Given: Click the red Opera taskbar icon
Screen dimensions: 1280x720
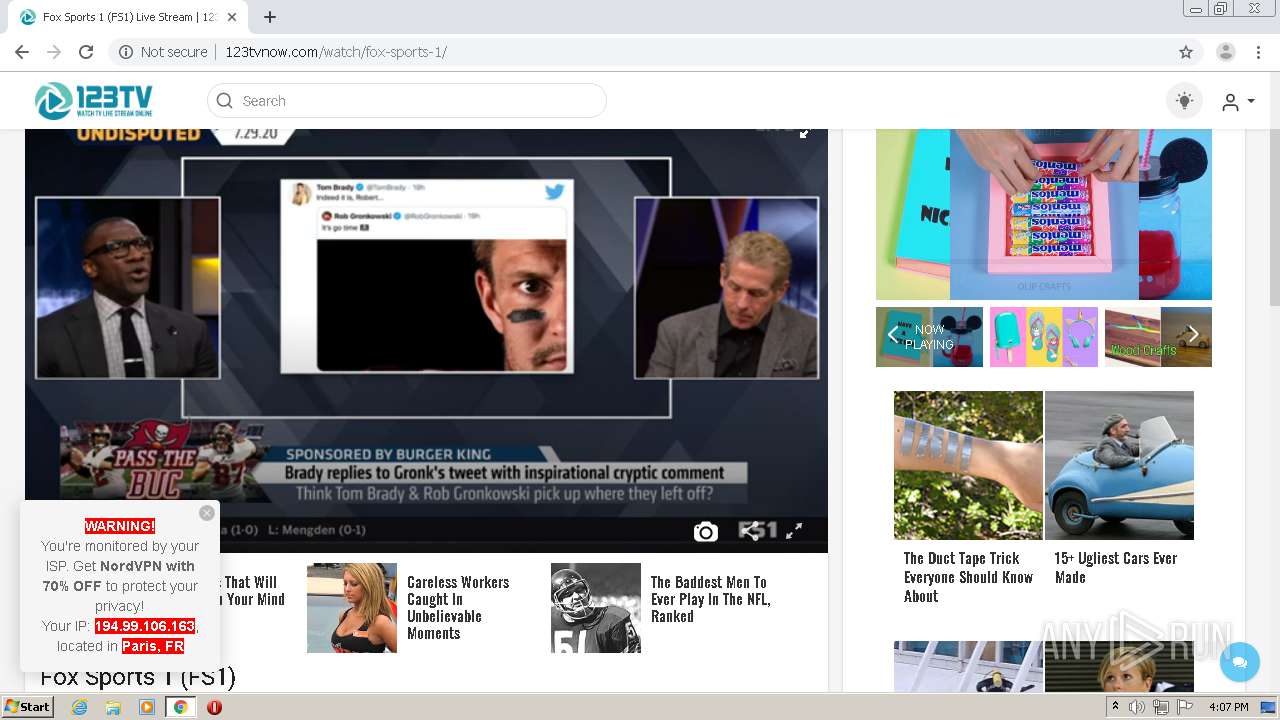Looking at the screenshot, I should click(214, 707).
